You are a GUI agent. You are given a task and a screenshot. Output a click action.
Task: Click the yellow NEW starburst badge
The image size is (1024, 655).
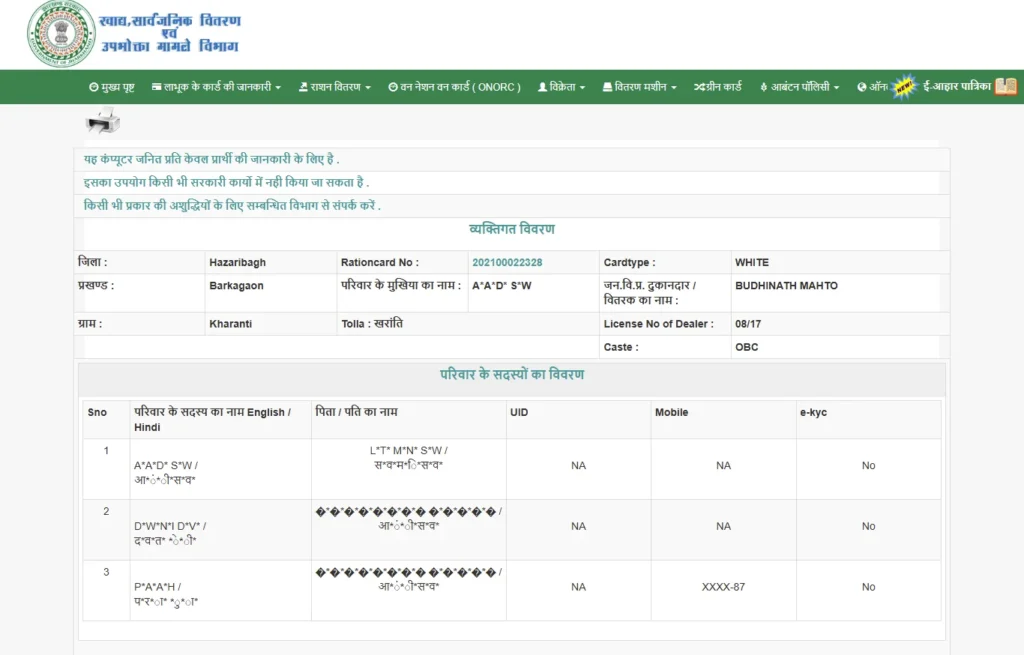click(904, 86)
